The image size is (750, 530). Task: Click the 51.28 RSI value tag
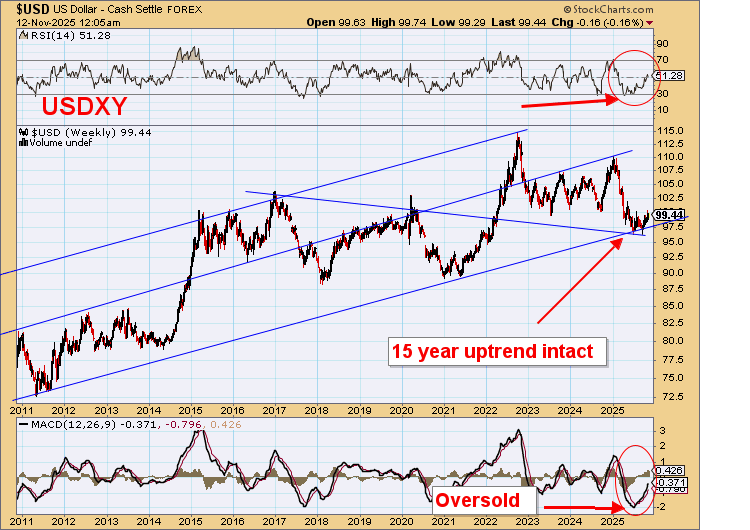tap(669, 76)
